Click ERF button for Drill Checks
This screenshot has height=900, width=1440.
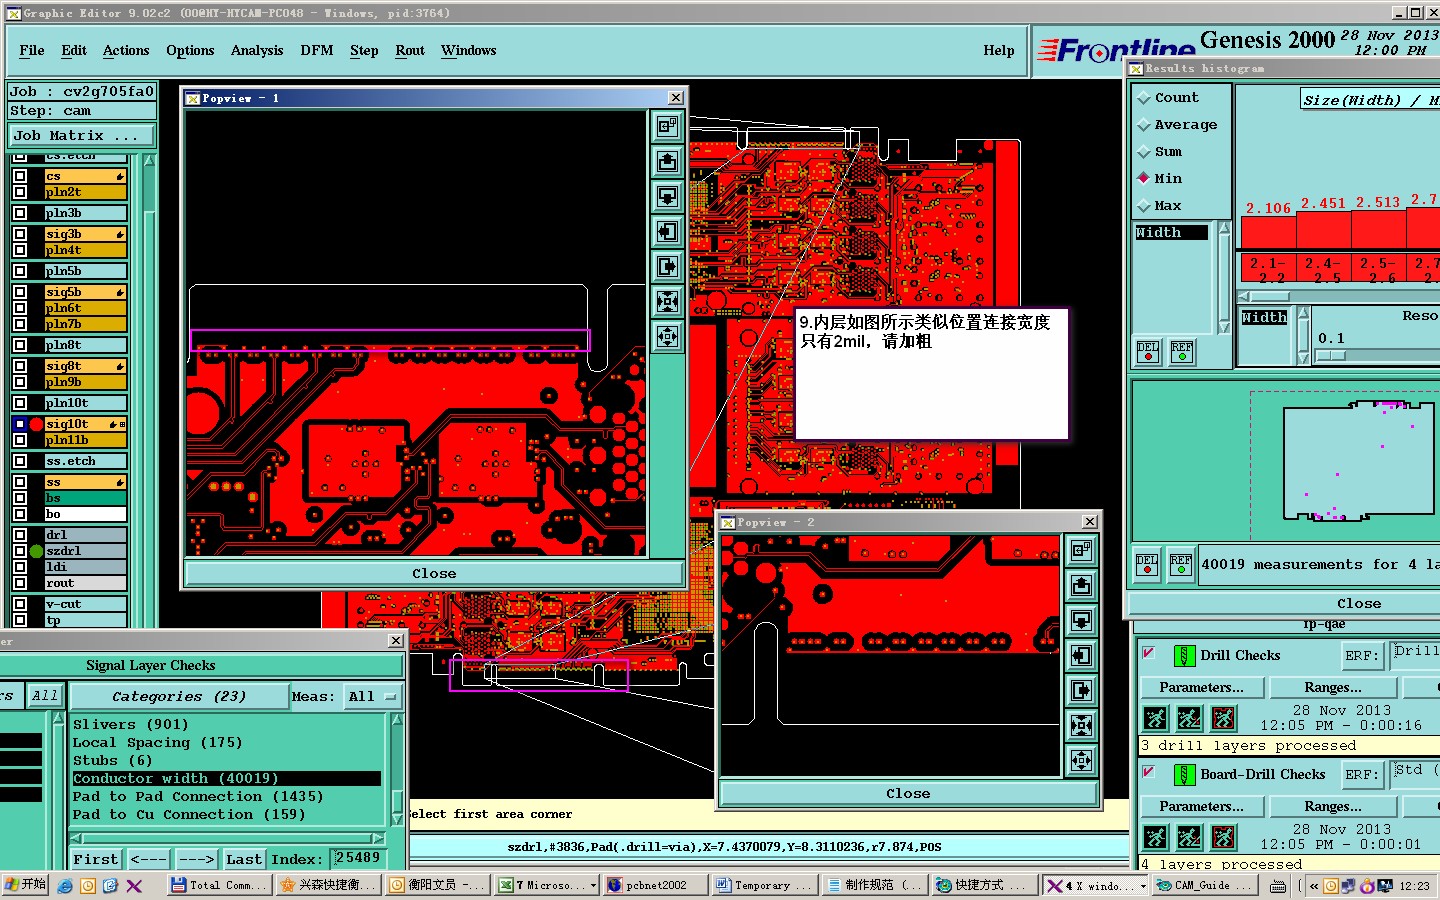tap(1363, 656)
